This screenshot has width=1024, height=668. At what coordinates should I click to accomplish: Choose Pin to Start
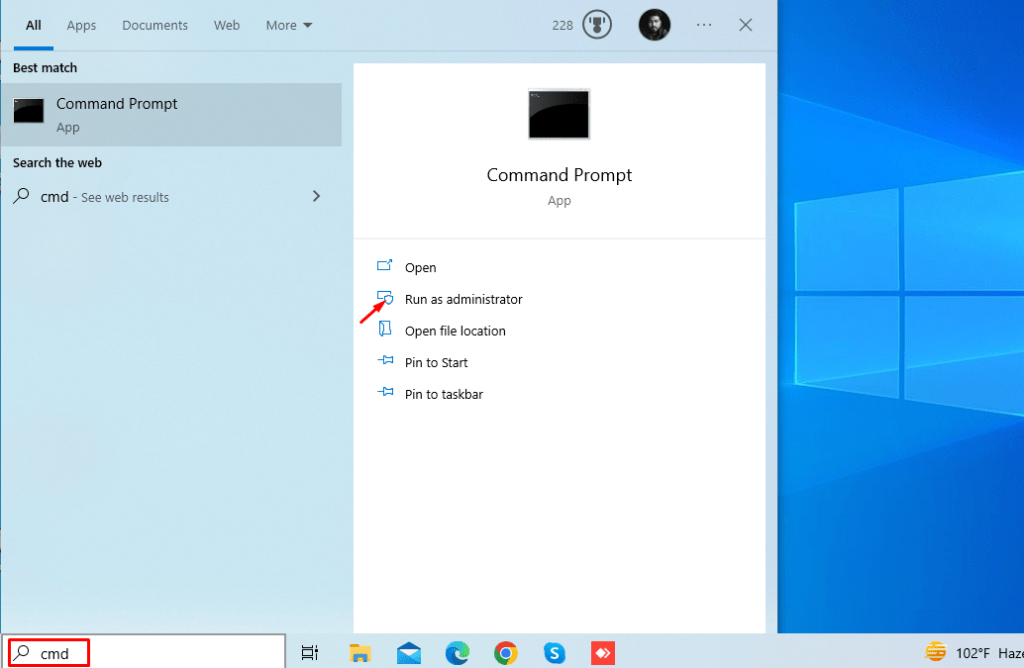(436, 362)
